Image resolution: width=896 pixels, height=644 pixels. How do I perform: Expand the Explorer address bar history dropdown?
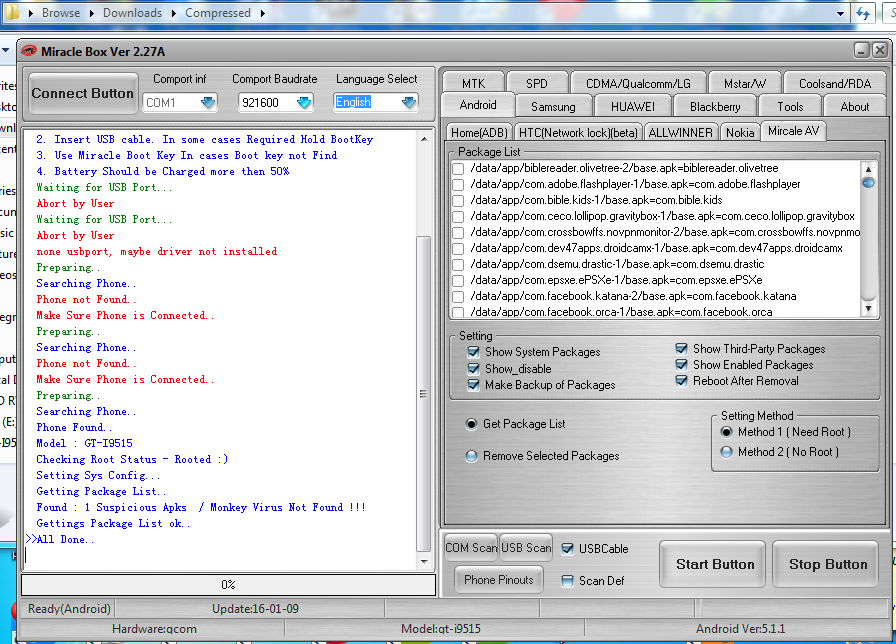point(840,13)
